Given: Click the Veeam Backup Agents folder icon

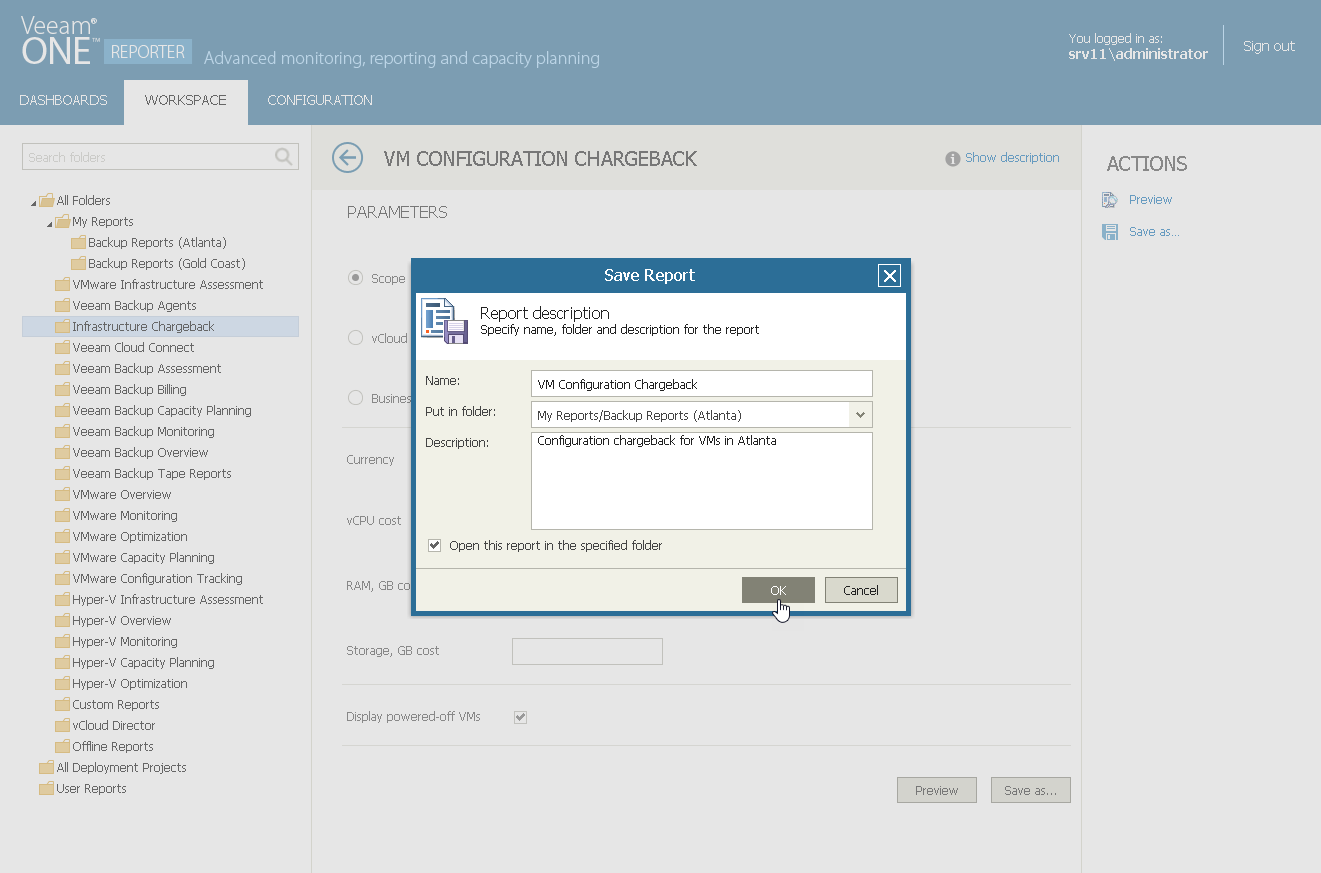Looking at the screenshot, I should (62, 305).
